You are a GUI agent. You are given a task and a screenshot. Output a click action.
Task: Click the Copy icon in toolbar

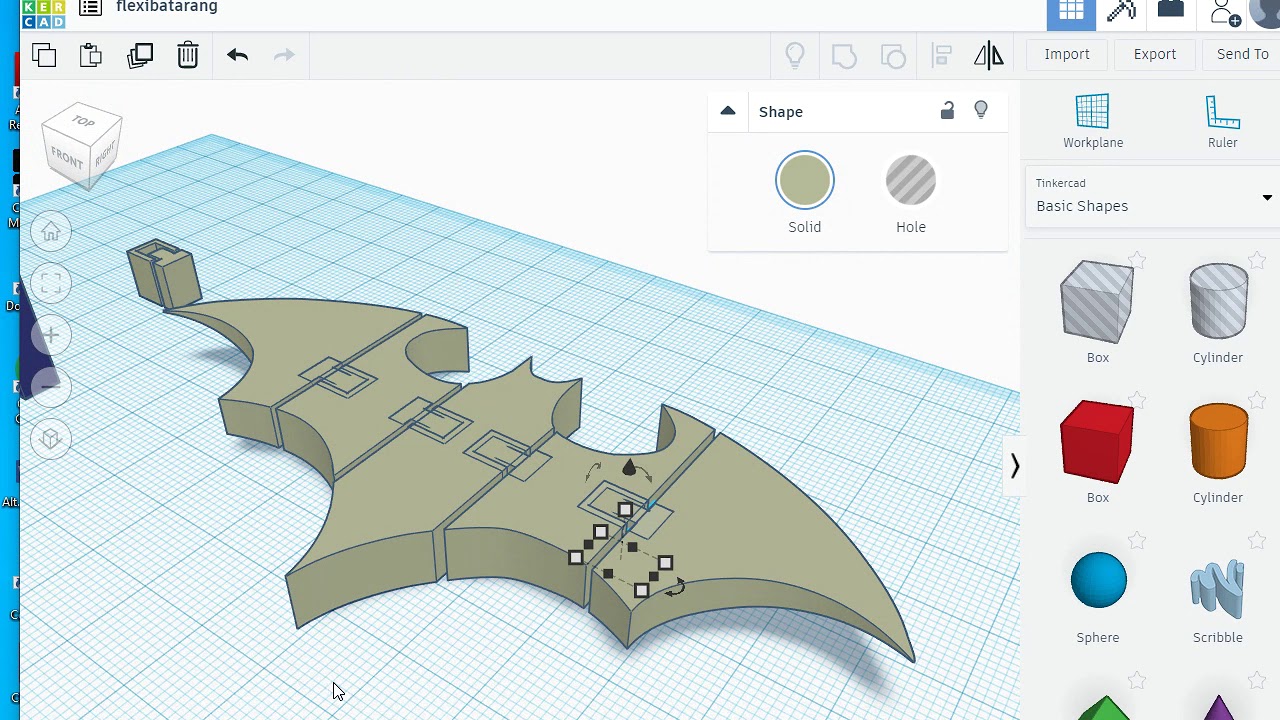(44, 55)
